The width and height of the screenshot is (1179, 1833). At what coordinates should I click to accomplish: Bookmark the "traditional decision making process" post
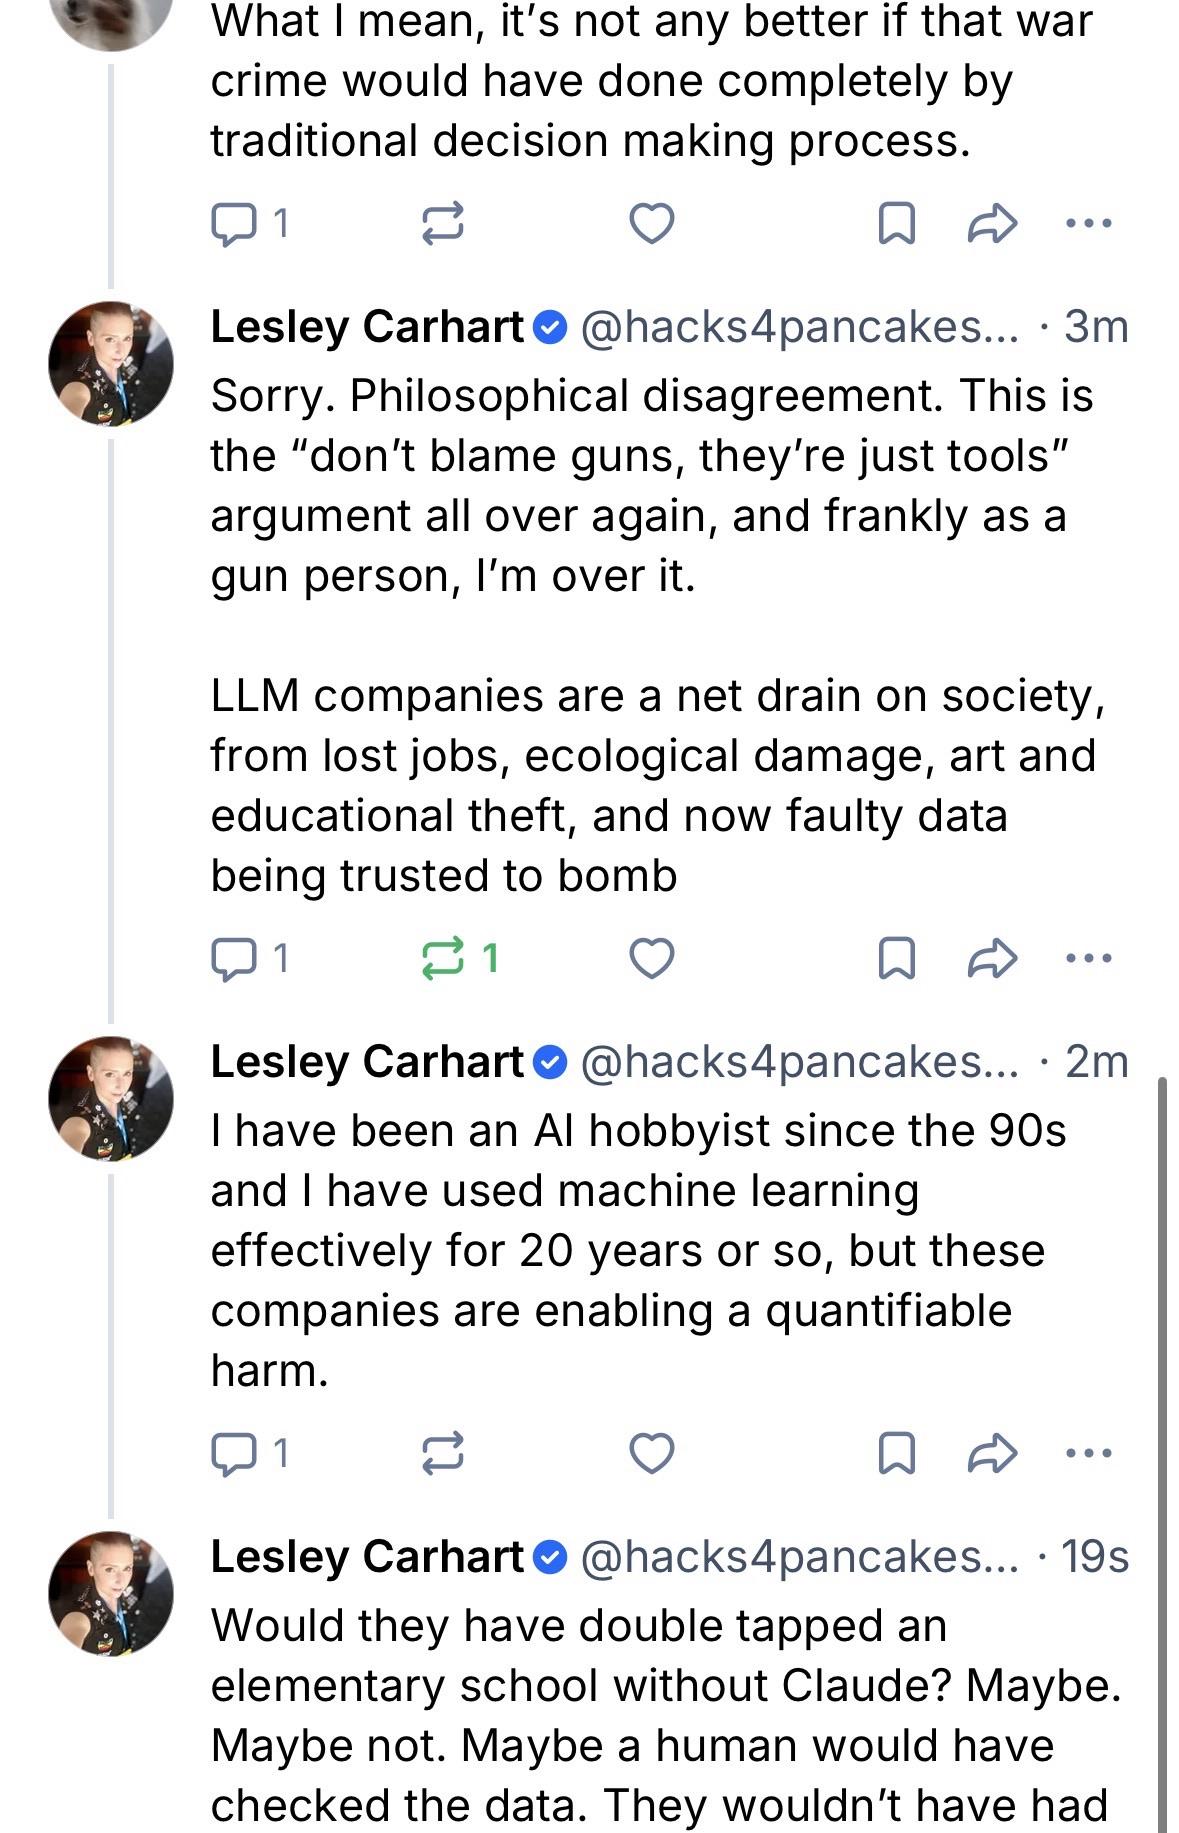(895, 224)
